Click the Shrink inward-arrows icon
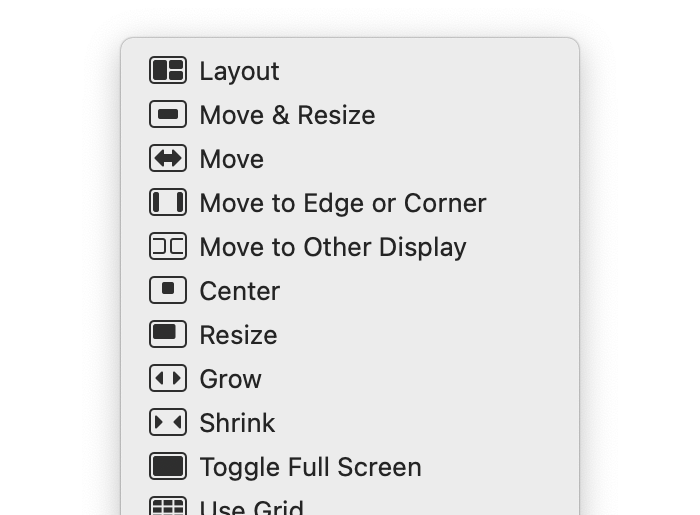 (168, 423)
